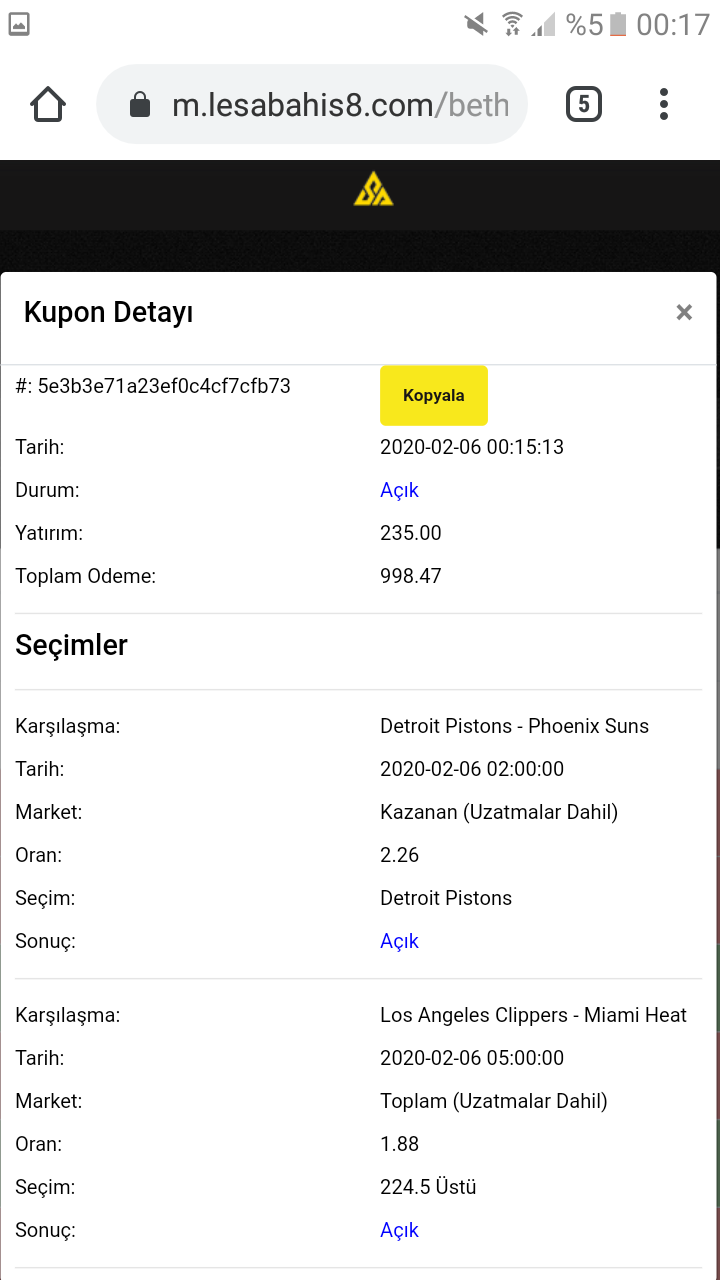Viewport: 720px width, 1280px height.
Task: Select the Yatırım label
Action: [x=49, y=533]
